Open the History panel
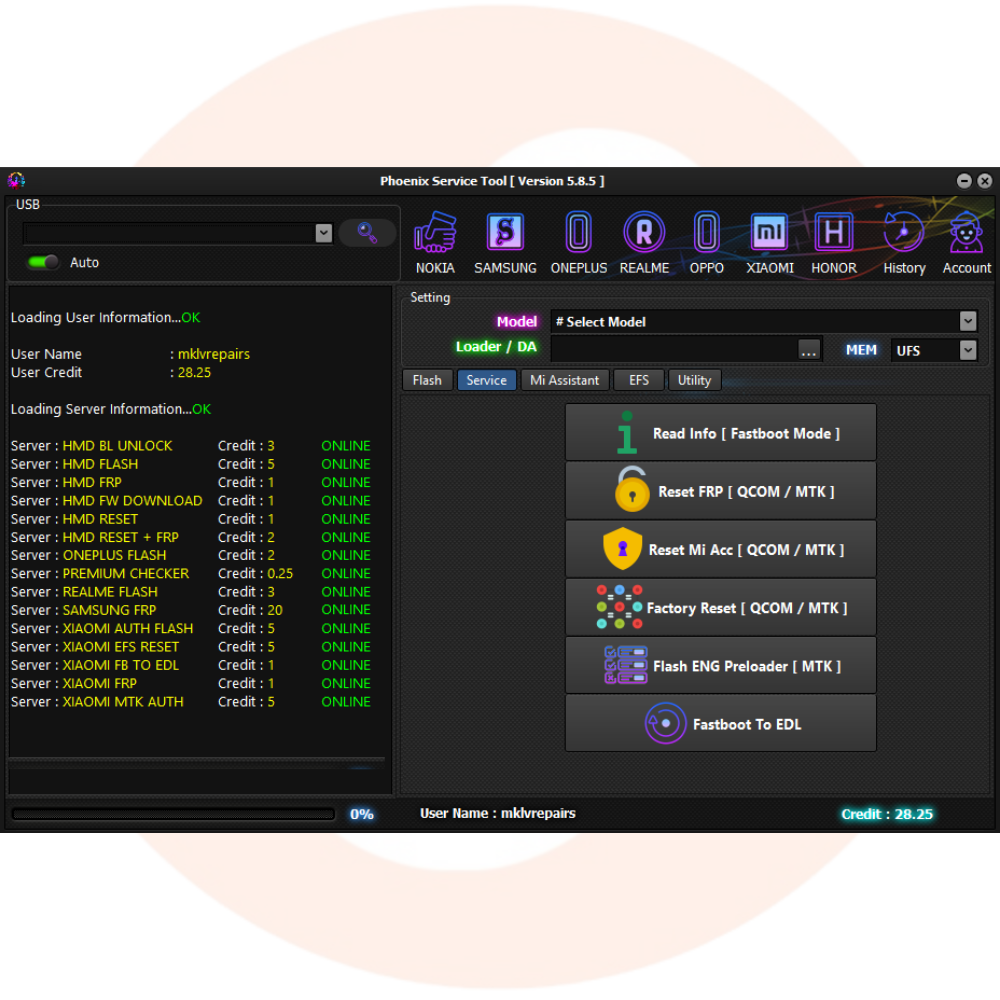1000x1000 pixels. [904, 243]
